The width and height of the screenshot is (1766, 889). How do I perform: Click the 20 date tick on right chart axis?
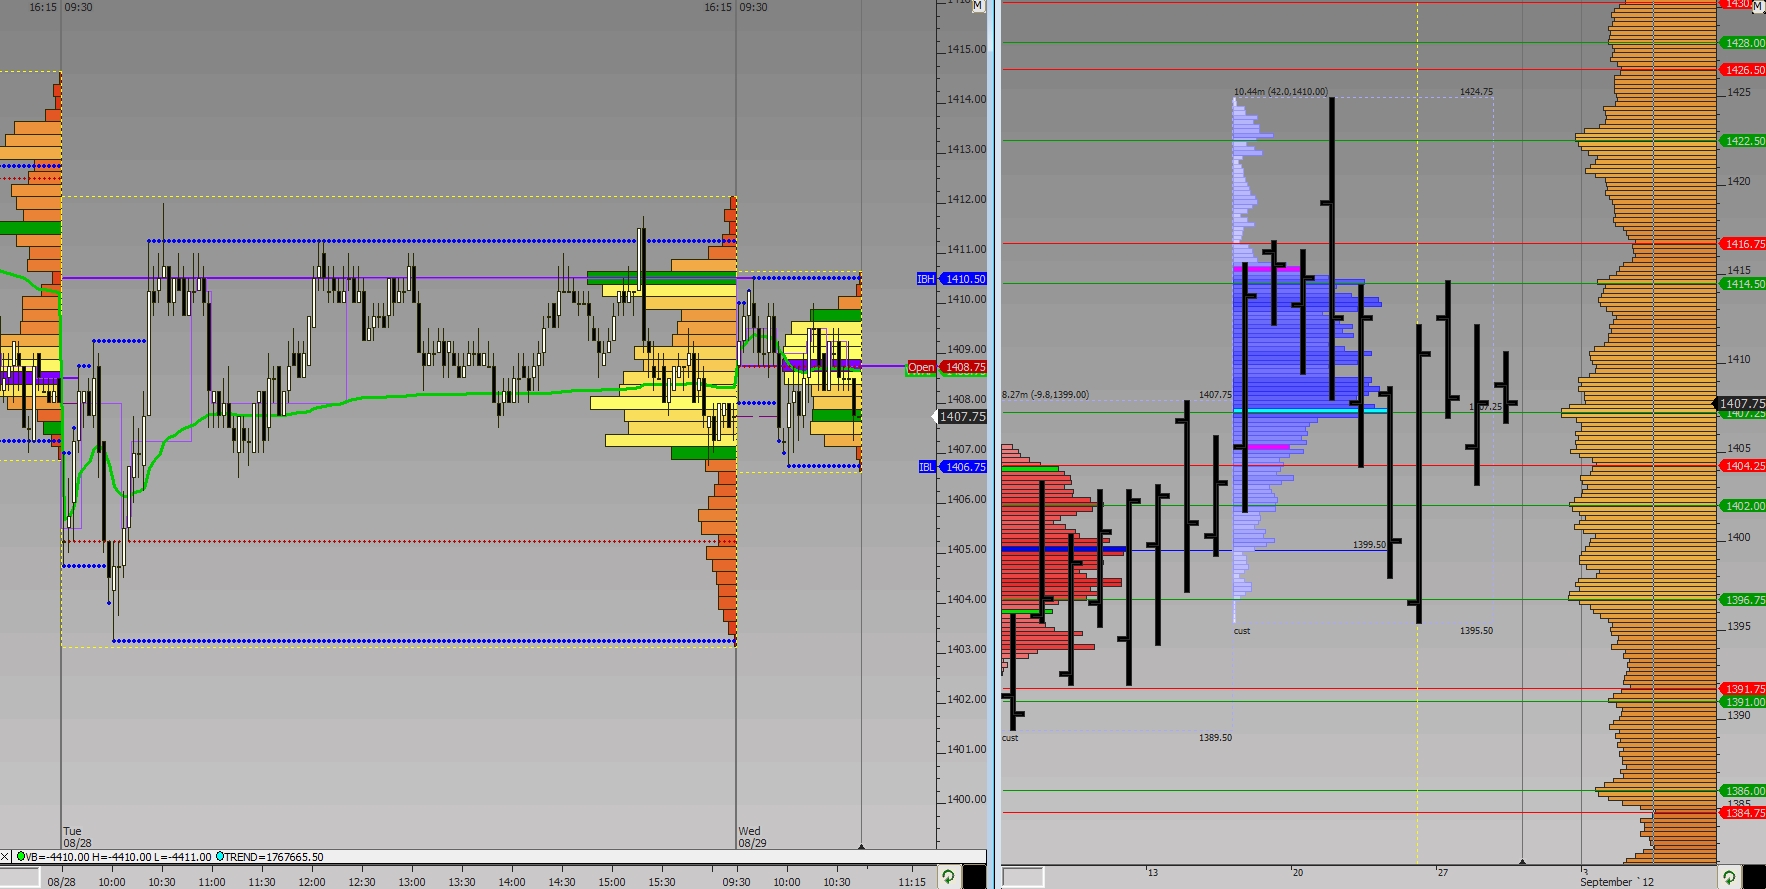1297,873
